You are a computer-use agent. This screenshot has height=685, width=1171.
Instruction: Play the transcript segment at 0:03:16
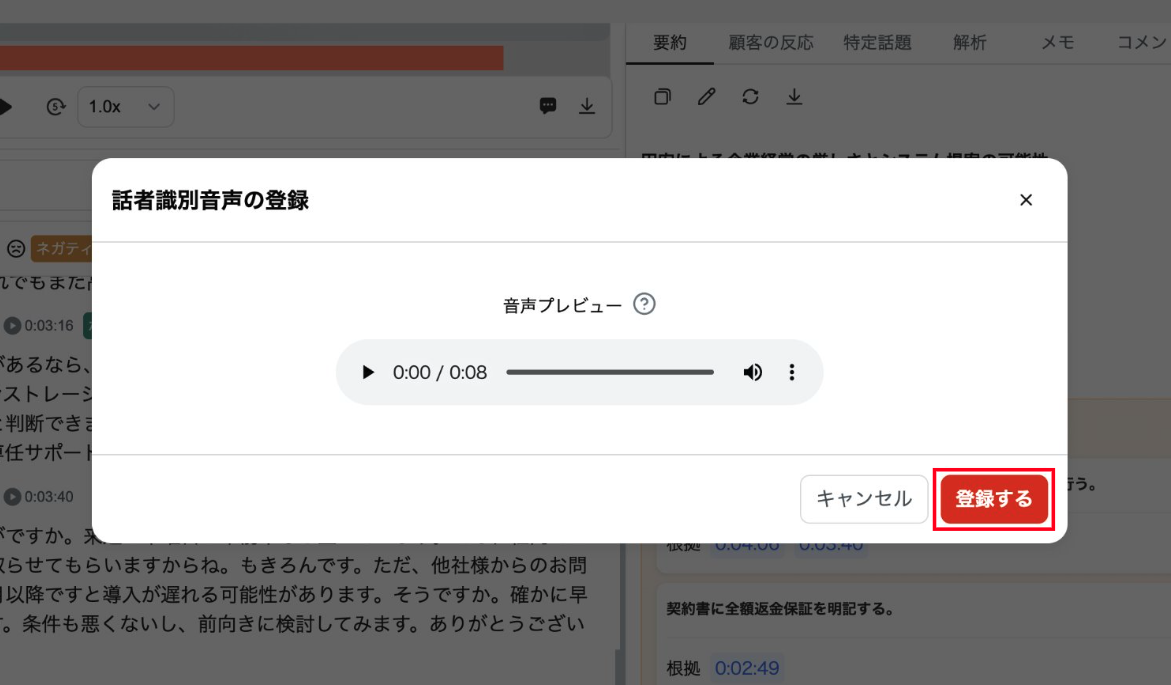pyautogui.click(x=12, y=326)
